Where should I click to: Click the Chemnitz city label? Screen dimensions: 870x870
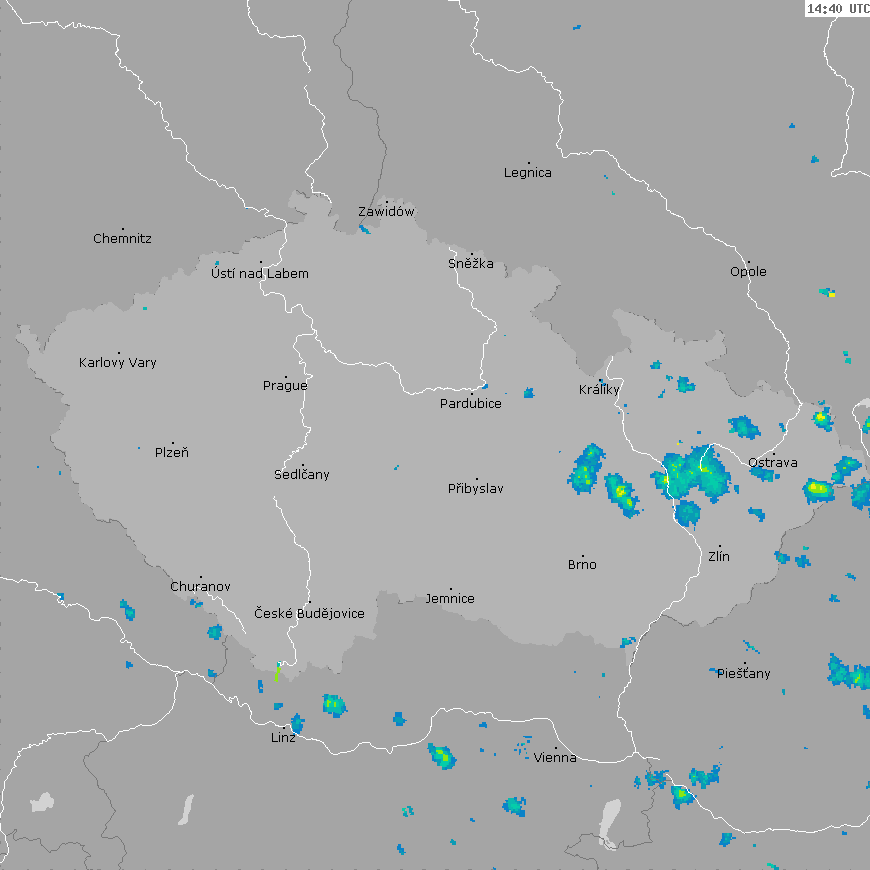tap(122, 239)
